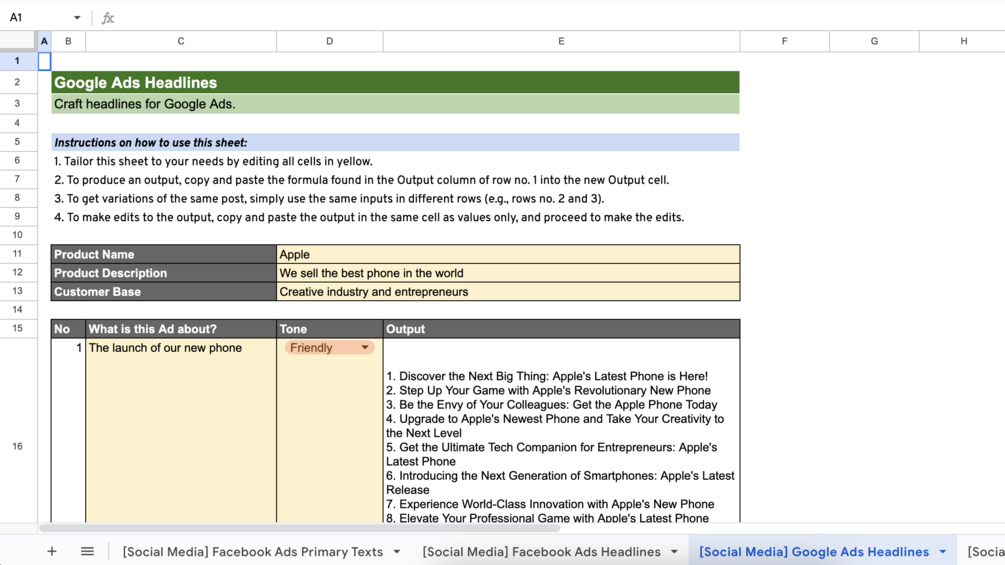Click the fx formula icon
This screenshot has height=565, width=1005.
108,18
